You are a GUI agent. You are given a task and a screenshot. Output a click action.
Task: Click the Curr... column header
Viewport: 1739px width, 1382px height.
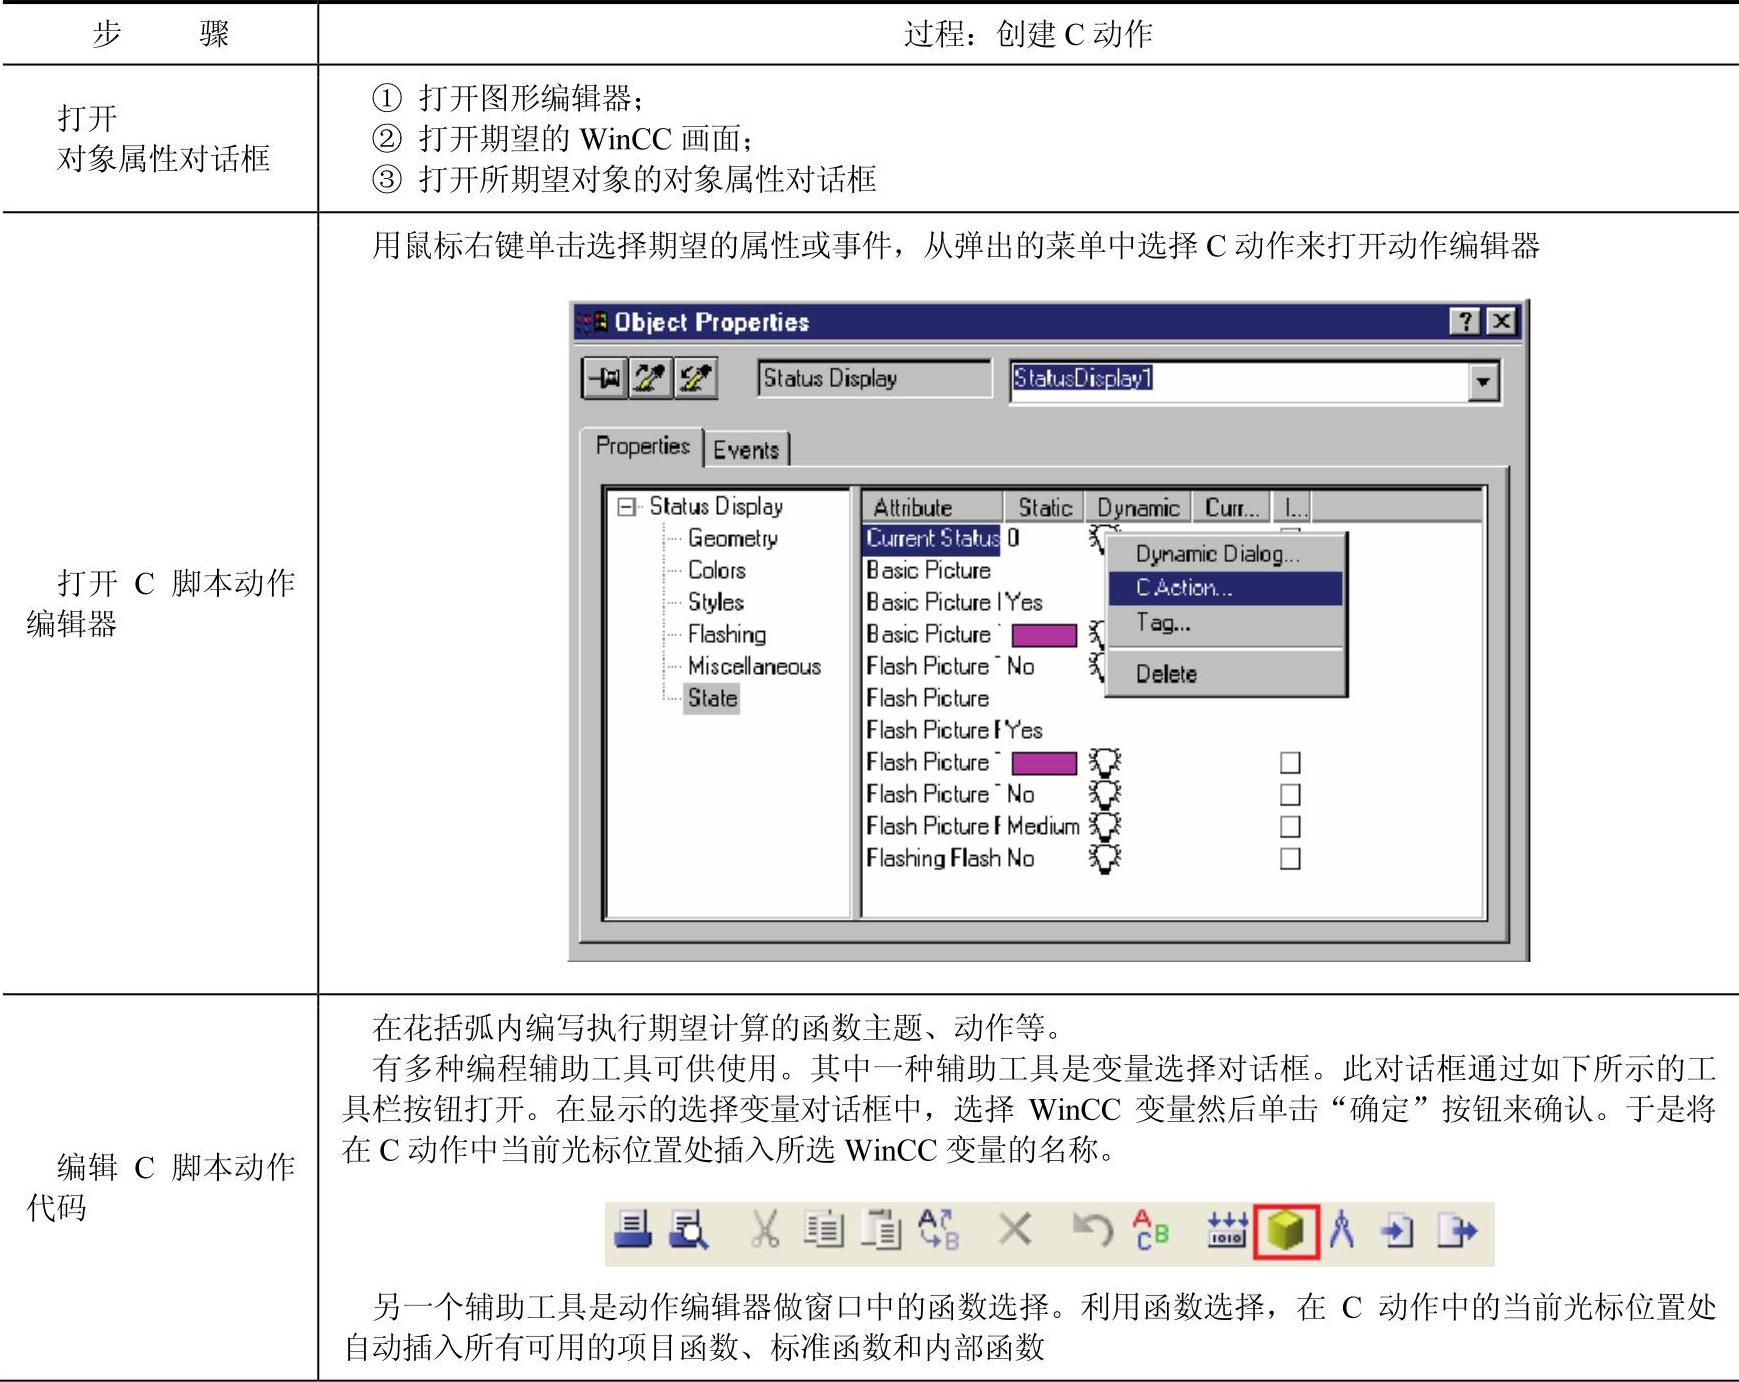(x=1231, y=507)
